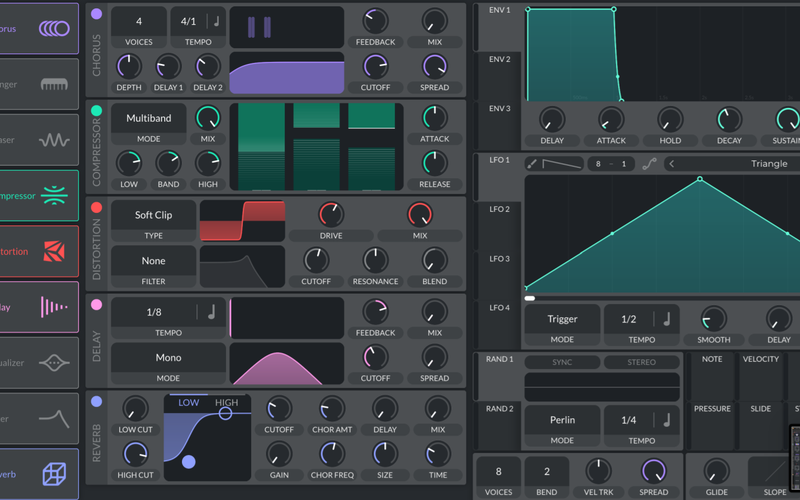Select the Distortion effect icon
Viewport: 800px width, 500px height.
(x=54, y=252)
